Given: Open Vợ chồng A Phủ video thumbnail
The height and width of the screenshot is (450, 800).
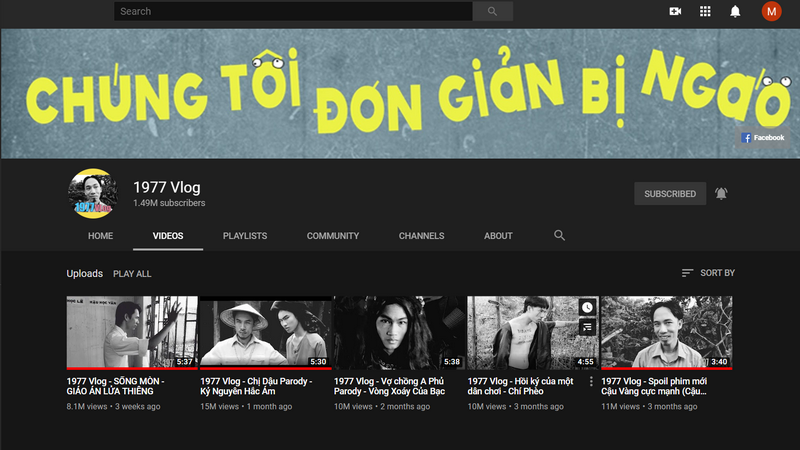Looking at the screenshot, I should 399,333.
